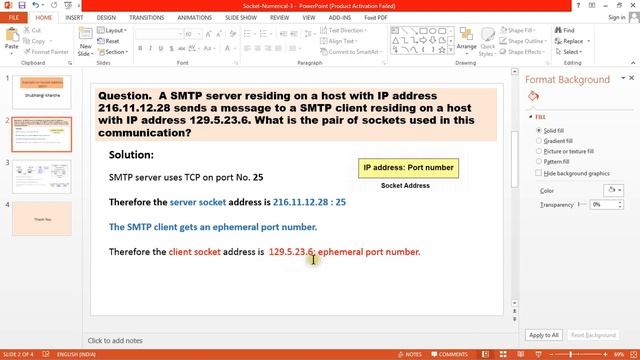640x360 pixels.
Task: Open the Section dropdown
Action: 113,52
